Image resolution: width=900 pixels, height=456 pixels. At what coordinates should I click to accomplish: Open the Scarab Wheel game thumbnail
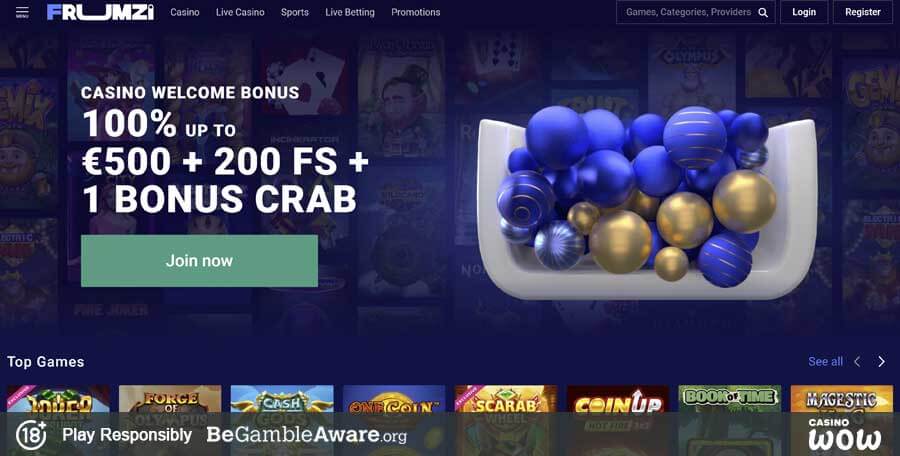click(506, 420)
